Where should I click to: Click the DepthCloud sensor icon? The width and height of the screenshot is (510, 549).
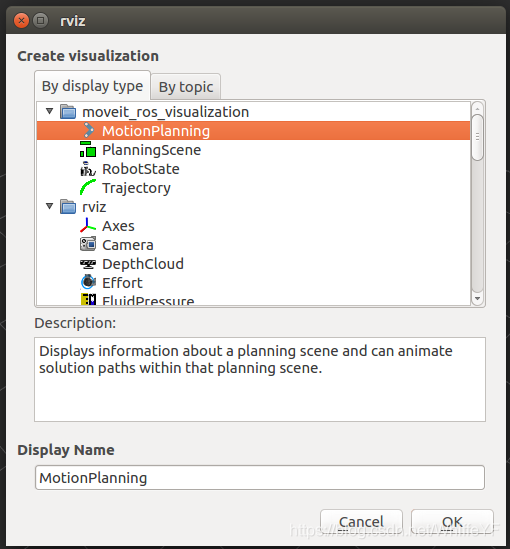pyautogui.click(x=88, y=264)
